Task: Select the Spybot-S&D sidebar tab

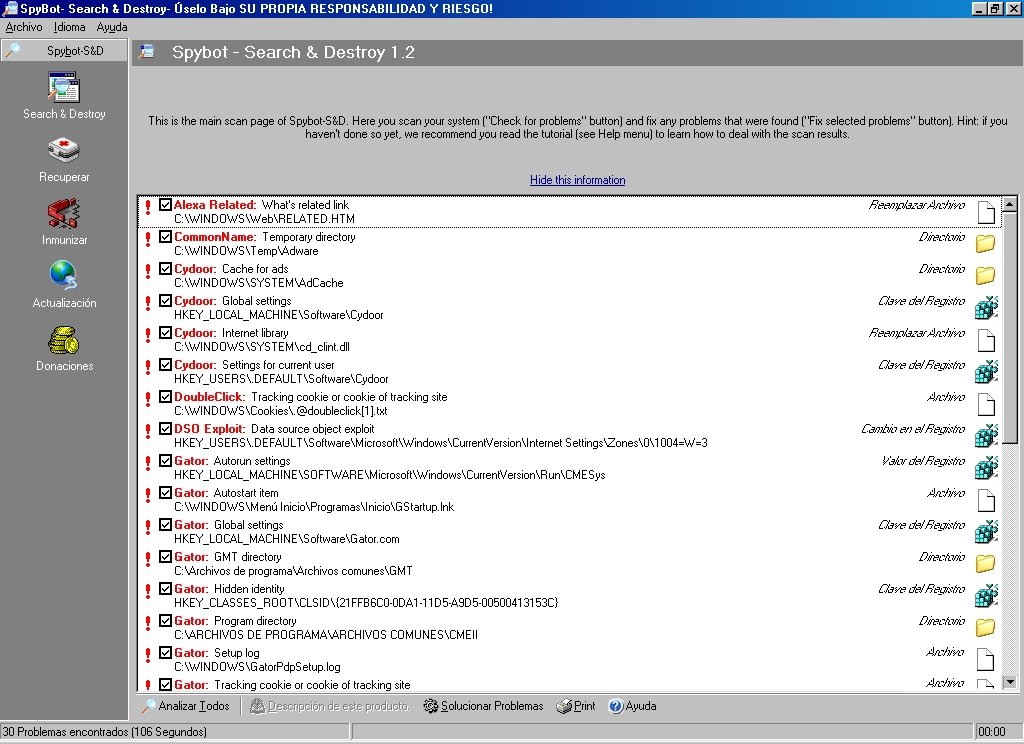Action: click(64, 51)
